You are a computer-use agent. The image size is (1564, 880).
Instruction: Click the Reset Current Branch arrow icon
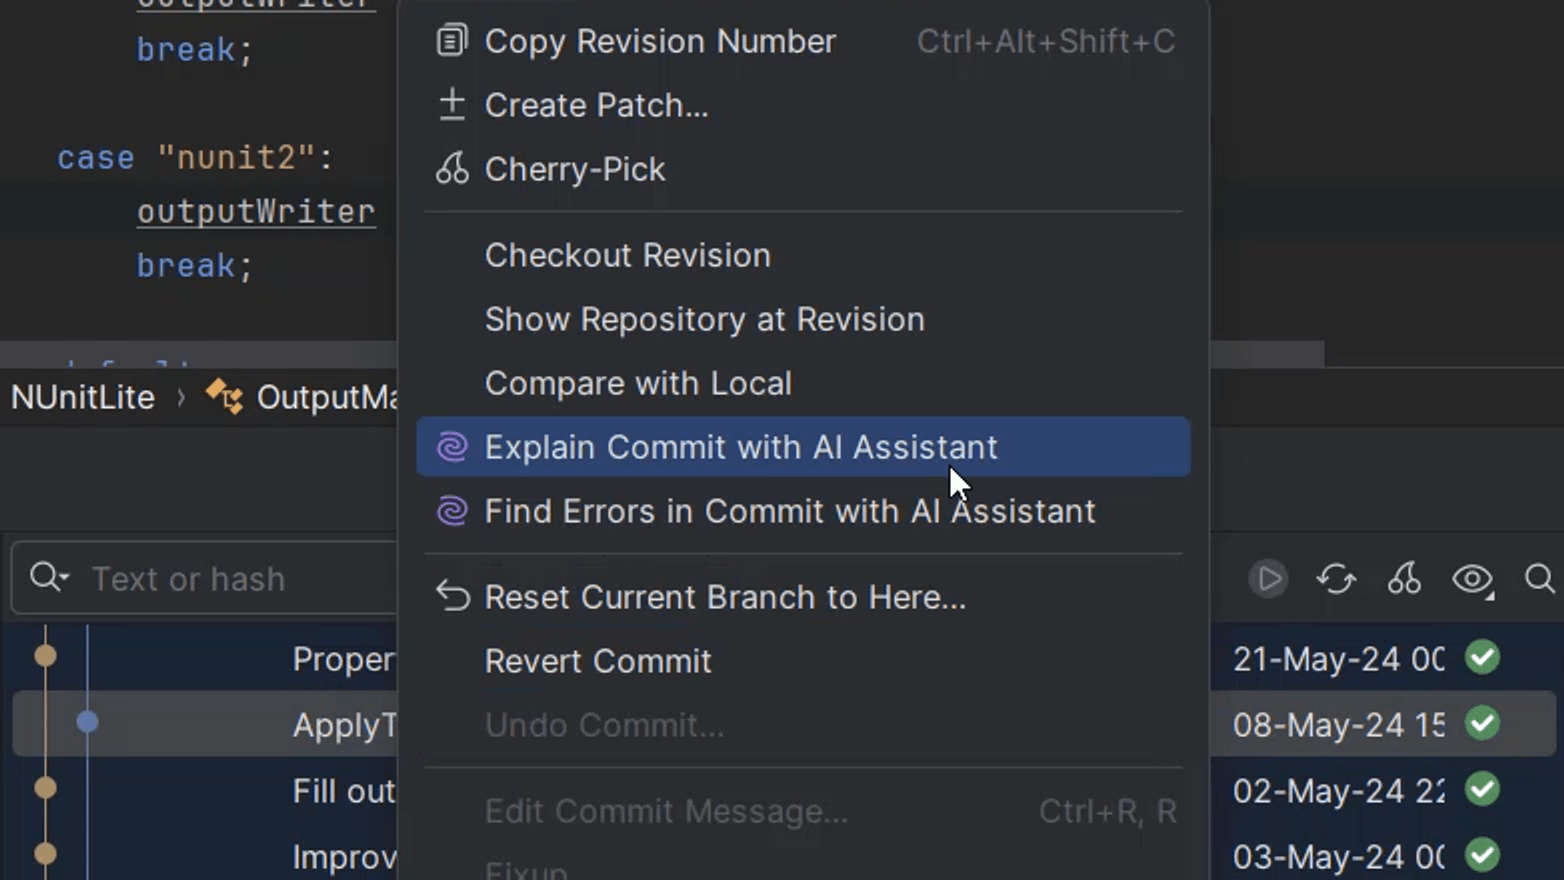pos(452,597)
